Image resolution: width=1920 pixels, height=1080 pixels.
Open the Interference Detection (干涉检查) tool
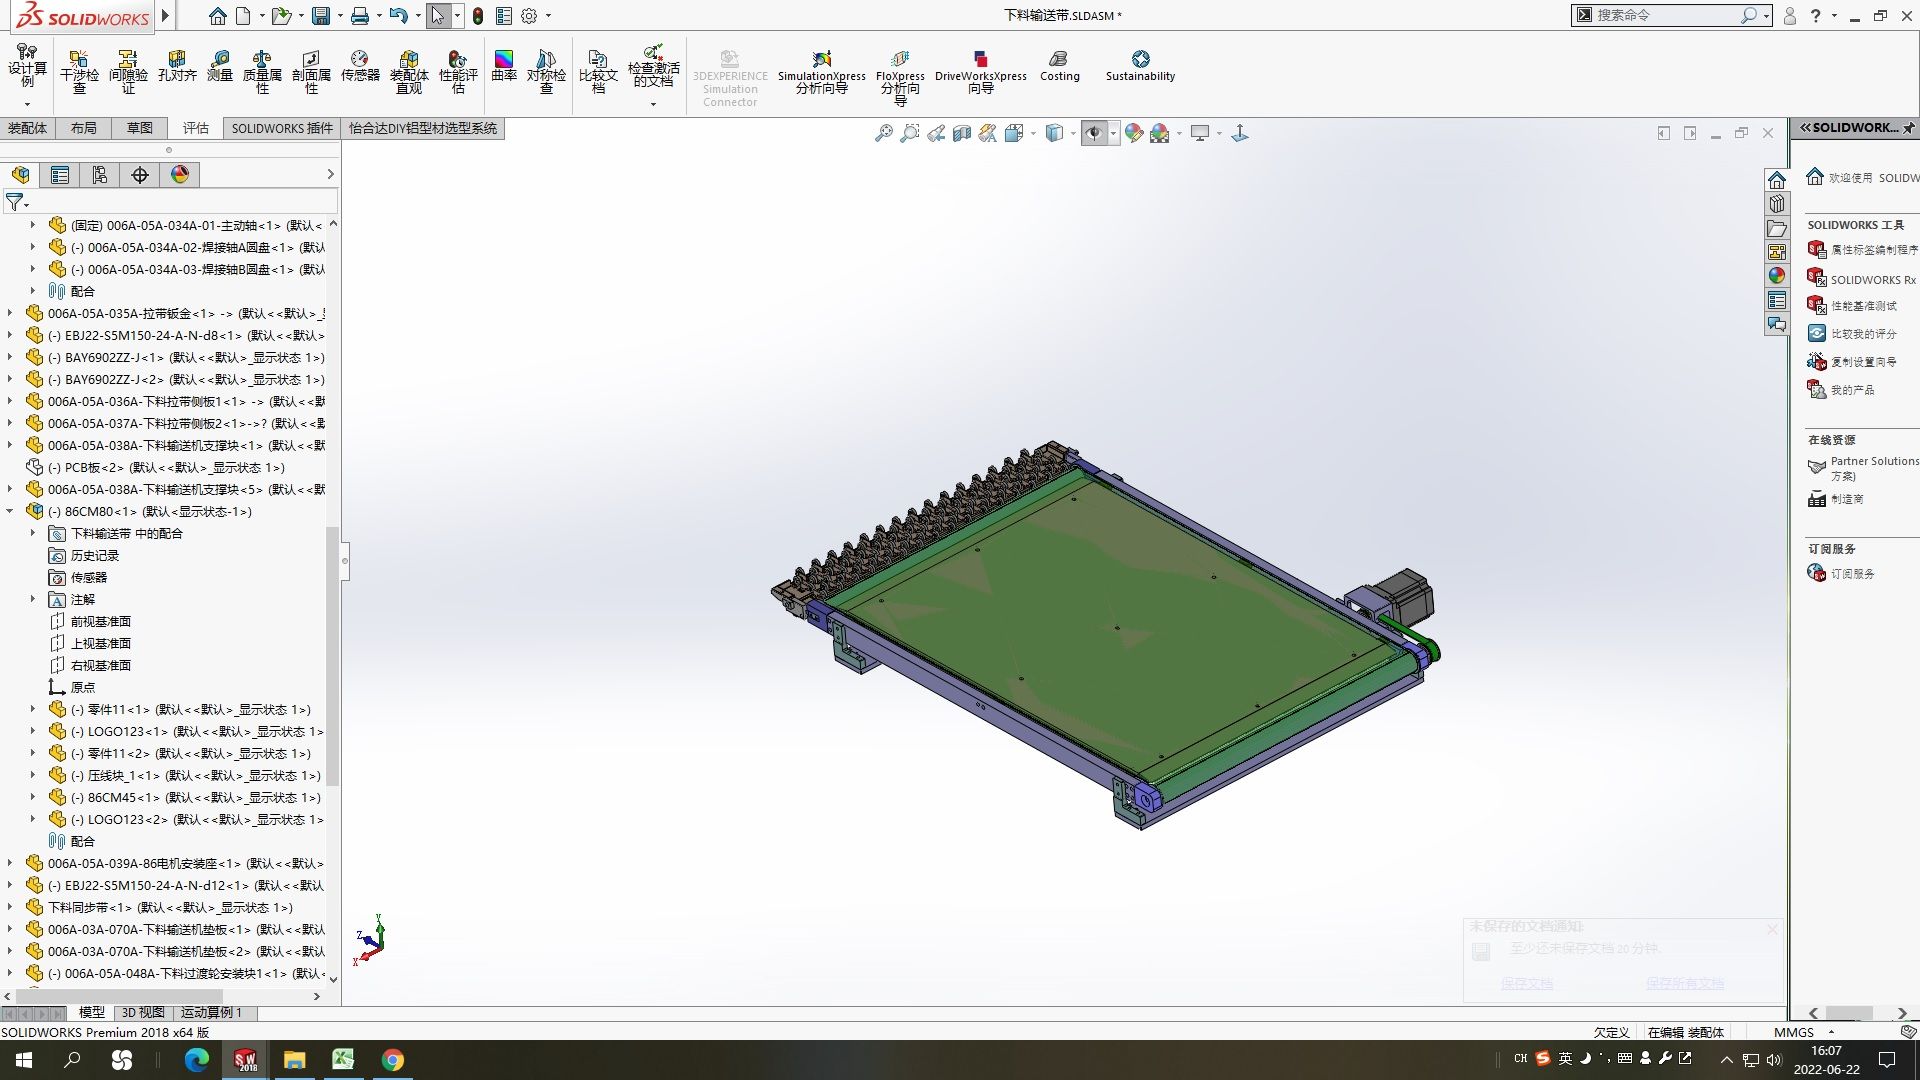79,70
